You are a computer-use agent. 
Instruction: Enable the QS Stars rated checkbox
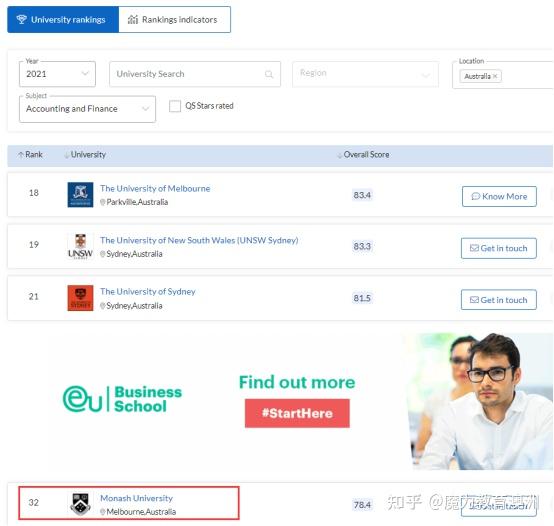pyautogui.click(x=175, y=106)
